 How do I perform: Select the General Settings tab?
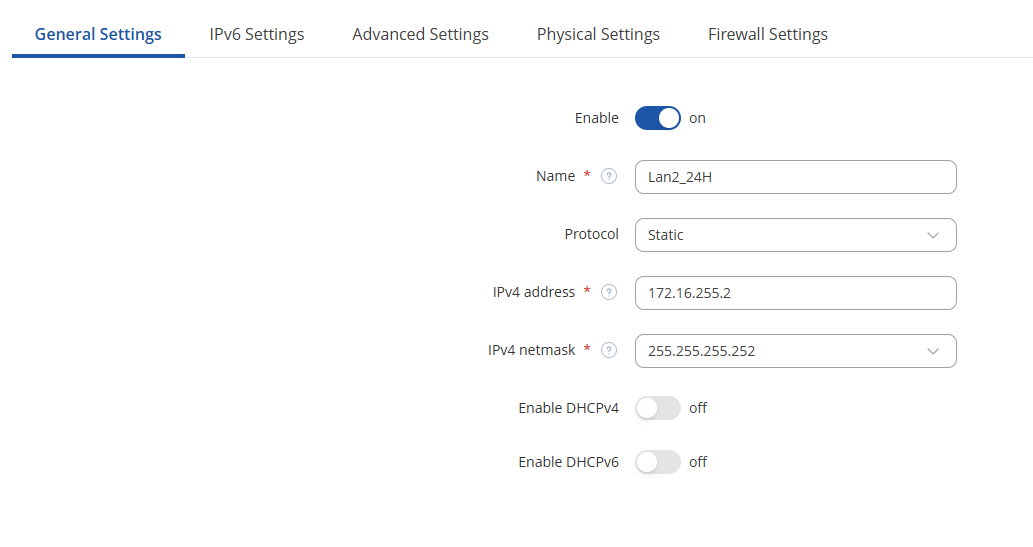click(x=98, y=34)
